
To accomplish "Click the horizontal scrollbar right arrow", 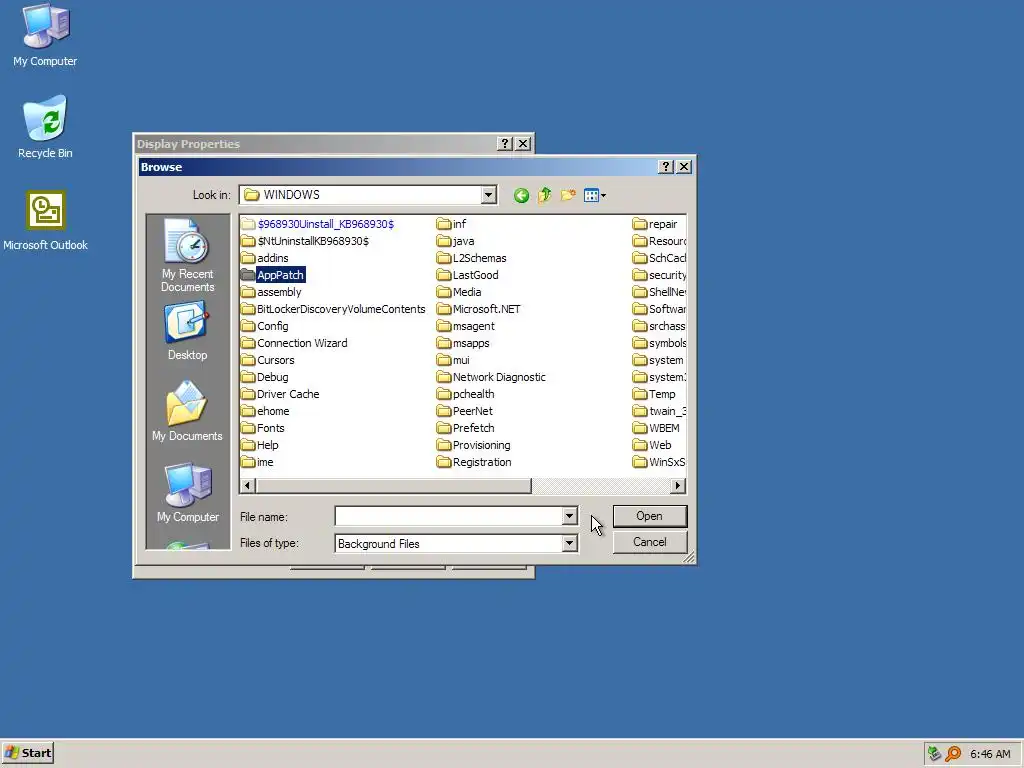I will click(678, 485).
